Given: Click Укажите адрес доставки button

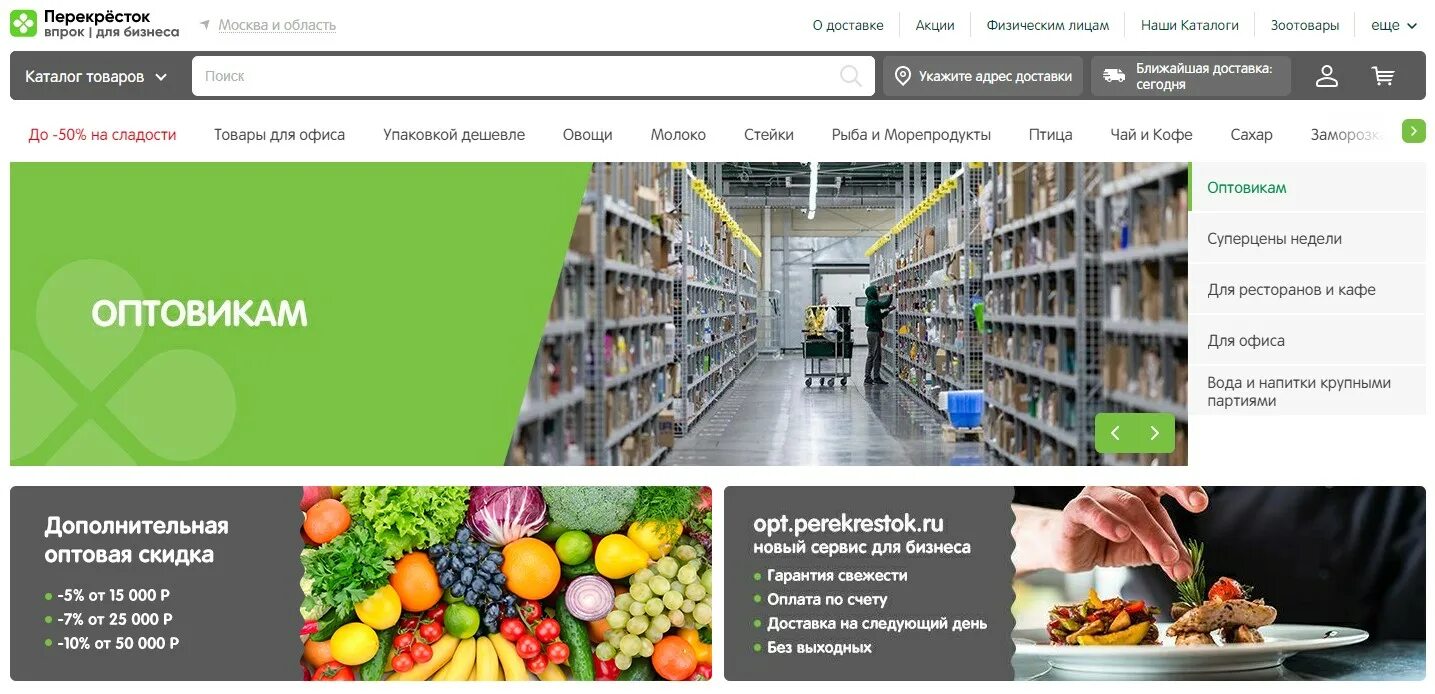Looking at the screenshot, I should click(x=983, y=76).
